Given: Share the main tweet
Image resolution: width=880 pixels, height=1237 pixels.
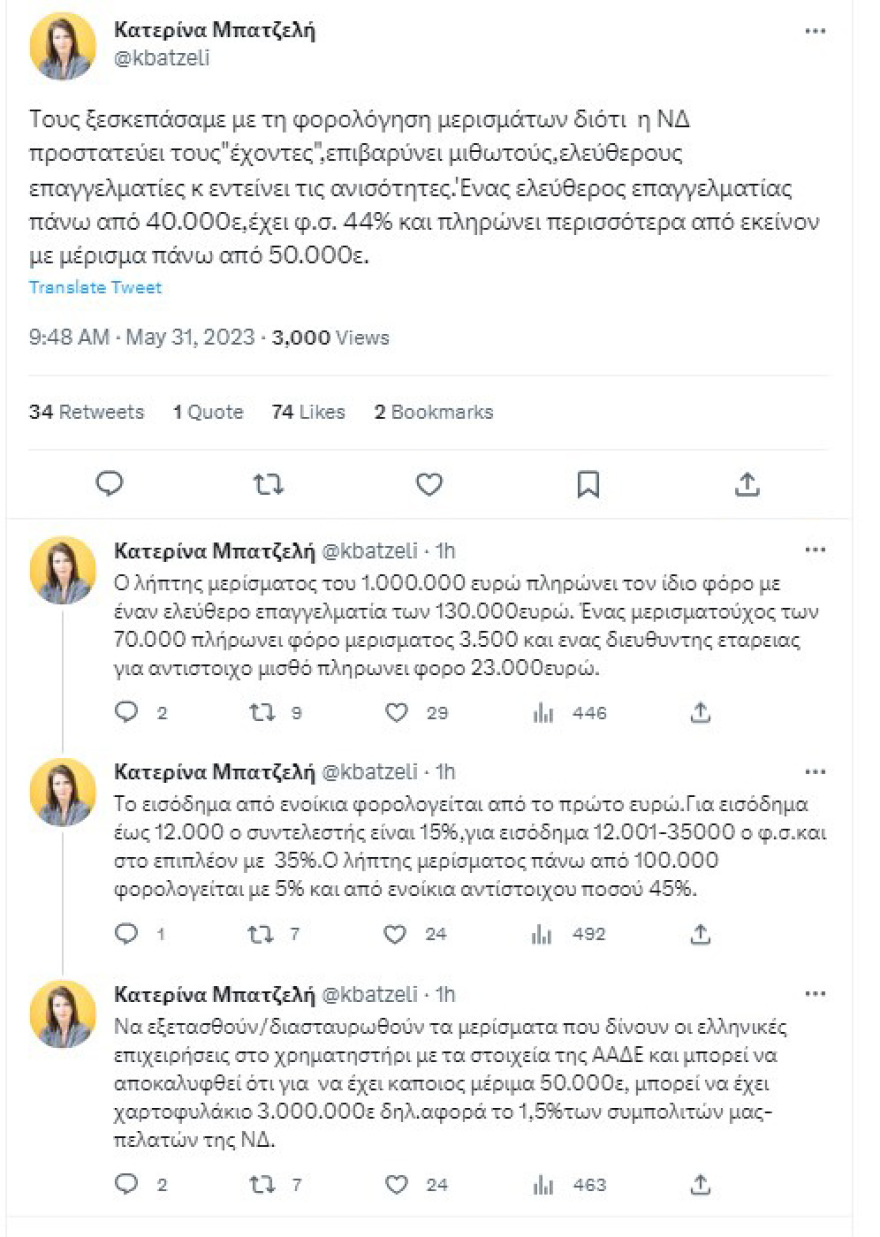Looking at the screenshot, I should (747, 485).
